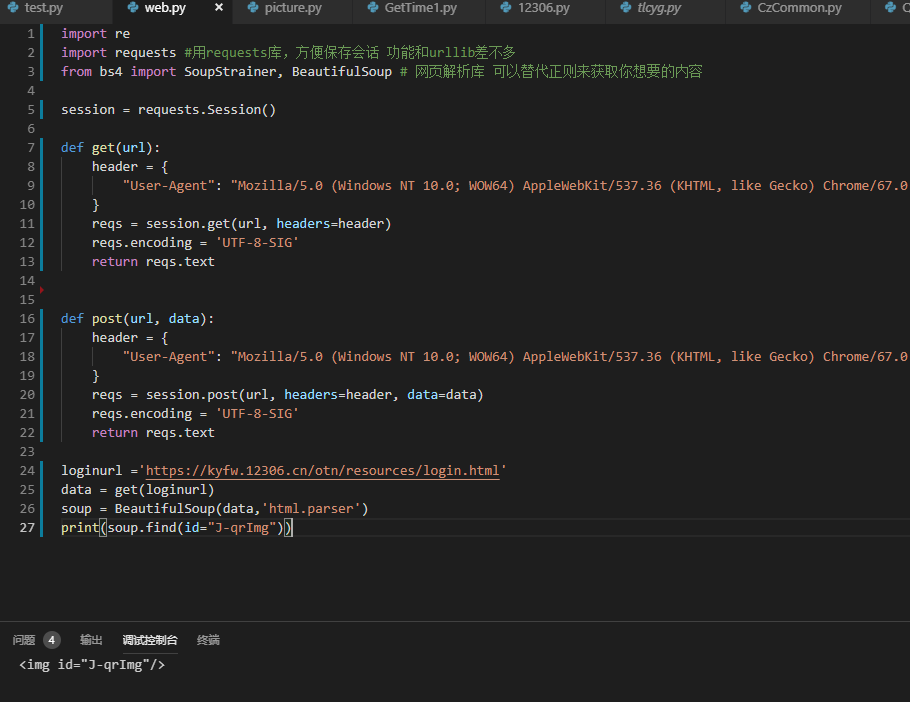Viewport: 910px width, 702px height.
Task: Open the CzCommon.py tab
Action: (x=799, y=8)
